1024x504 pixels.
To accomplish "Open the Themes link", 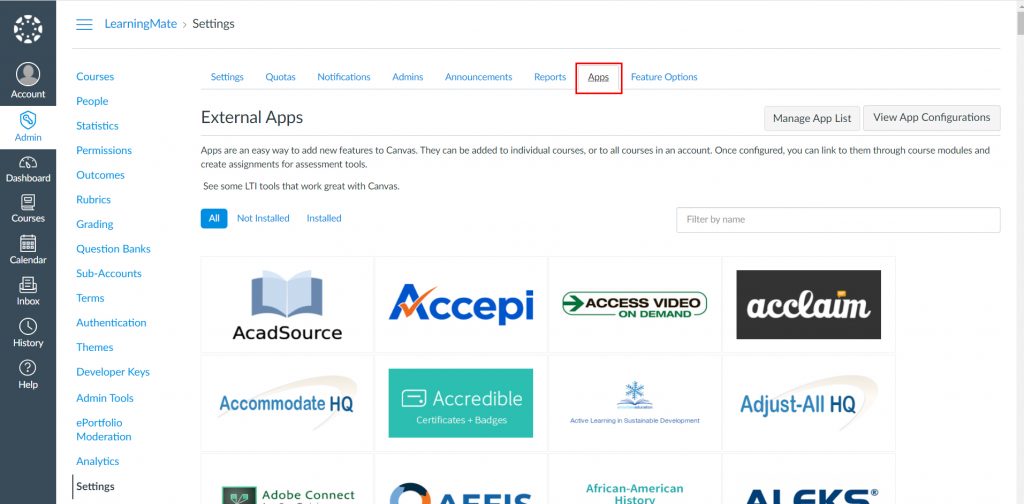I will (95, 347).
